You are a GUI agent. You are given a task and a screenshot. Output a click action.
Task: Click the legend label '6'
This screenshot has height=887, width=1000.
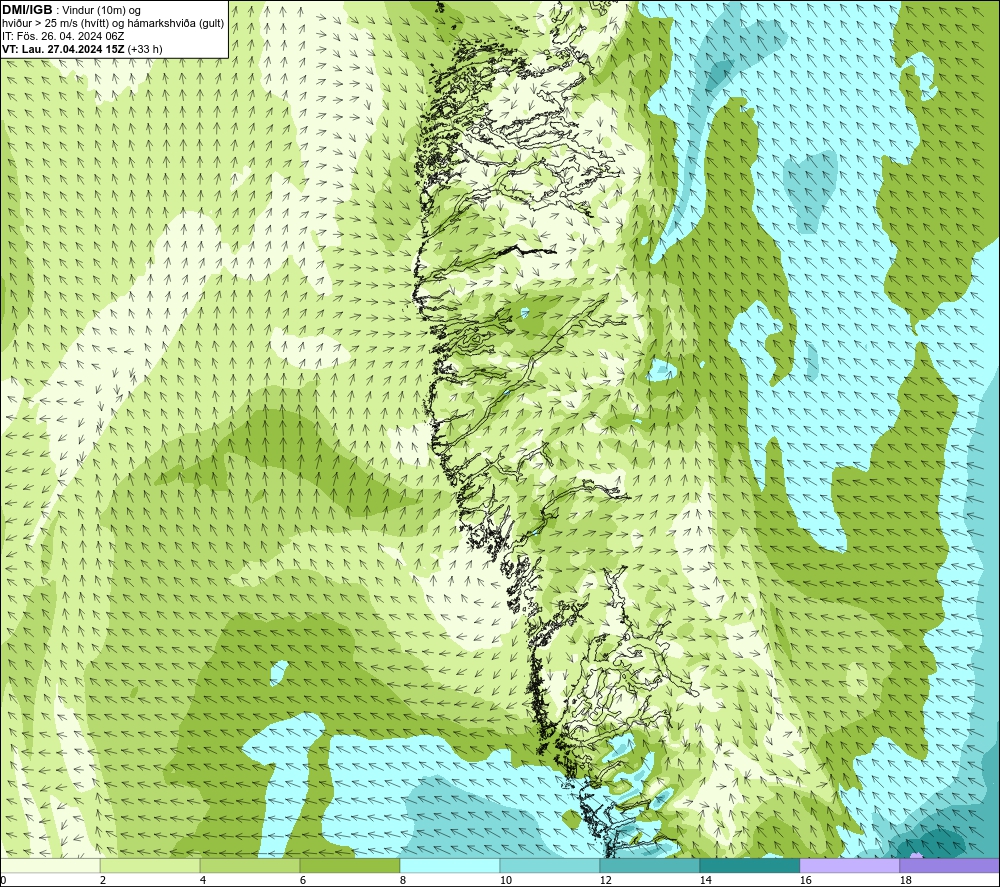pyautogui.click(x=302, y=881)
